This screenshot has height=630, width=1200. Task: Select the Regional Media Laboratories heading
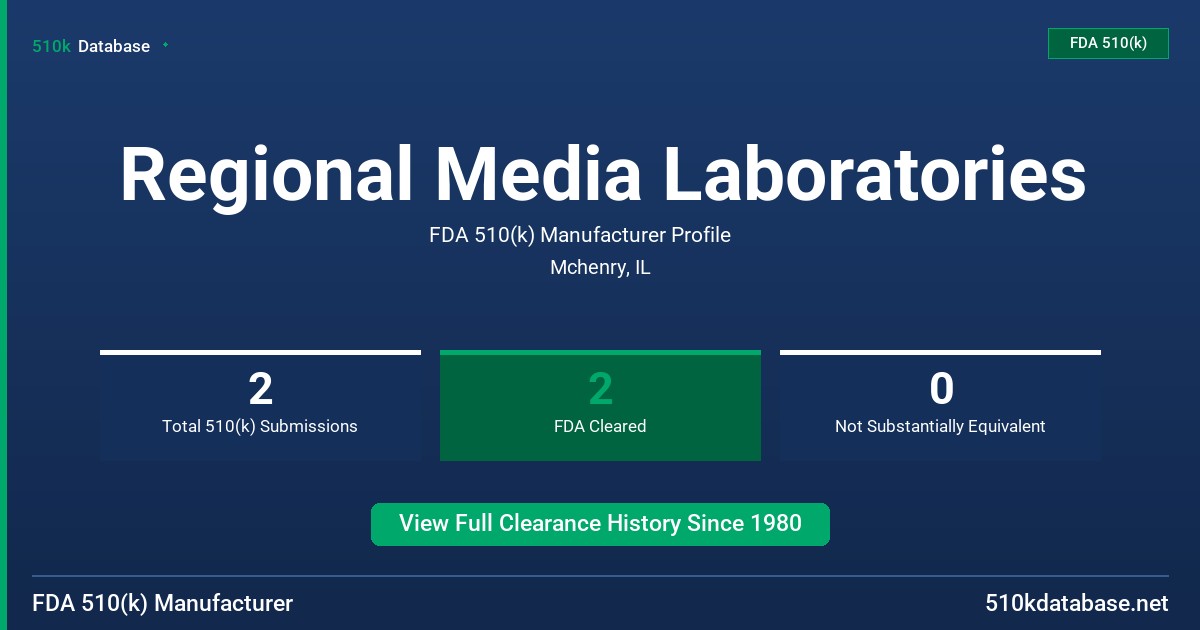tap(603, 174)
